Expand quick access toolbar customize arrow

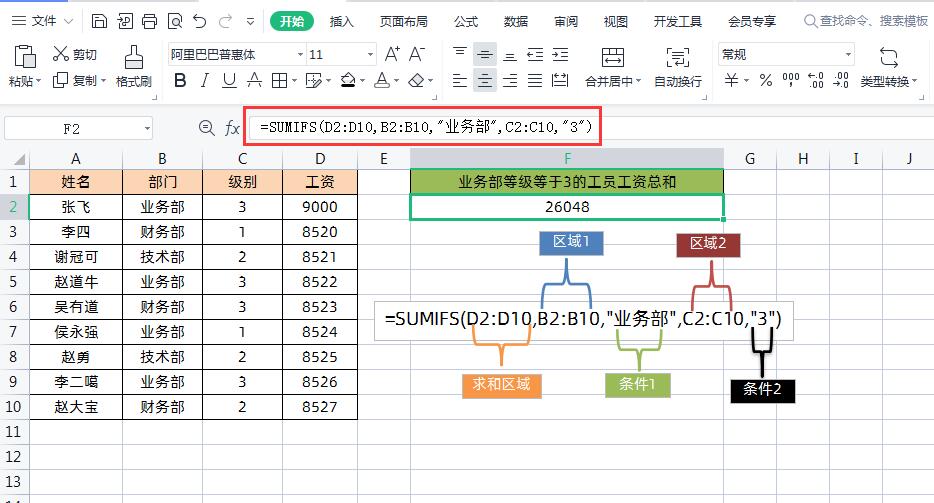(250, 22)
